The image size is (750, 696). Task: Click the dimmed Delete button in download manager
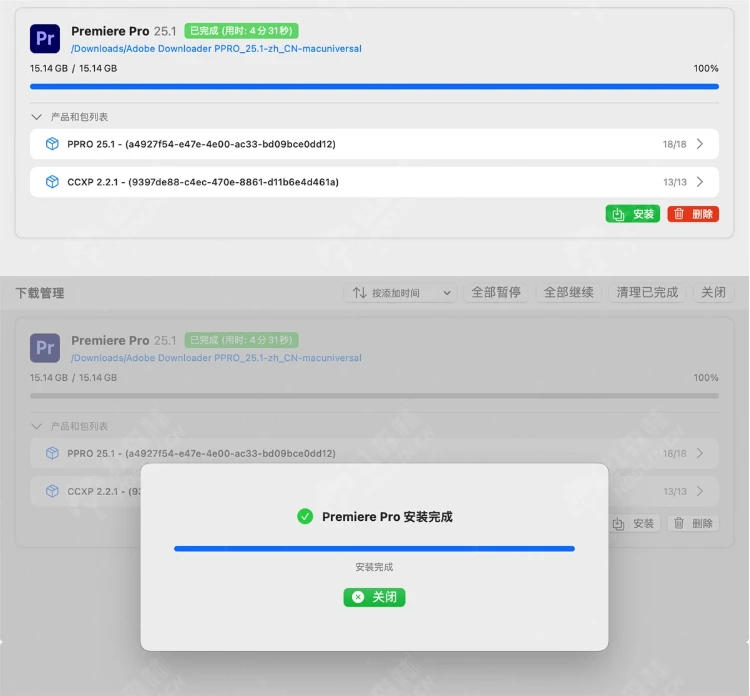tap(693, 523)
